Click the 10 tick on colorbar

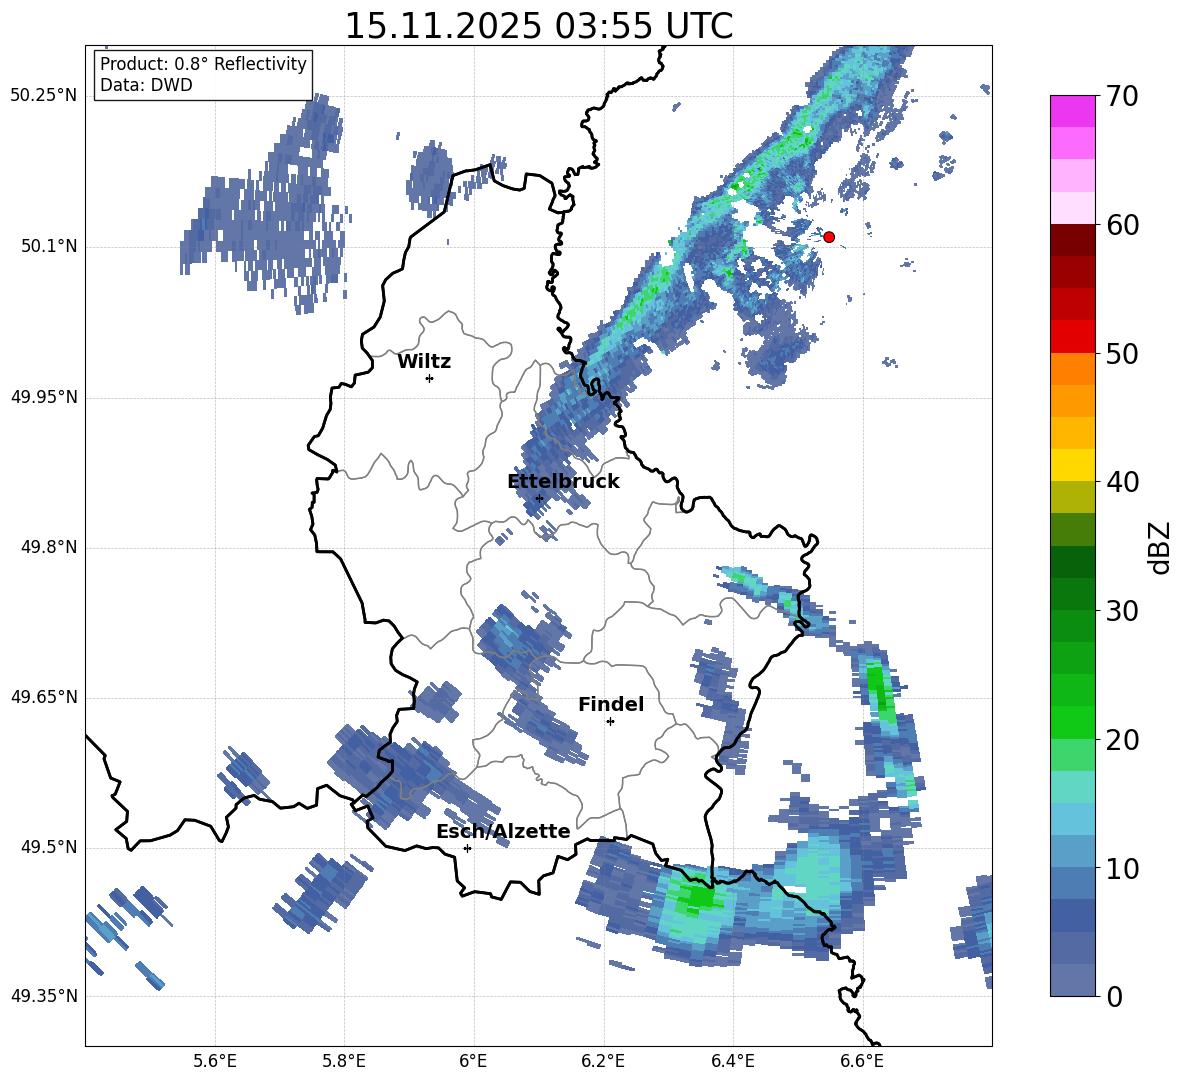tap(1122, 868)
